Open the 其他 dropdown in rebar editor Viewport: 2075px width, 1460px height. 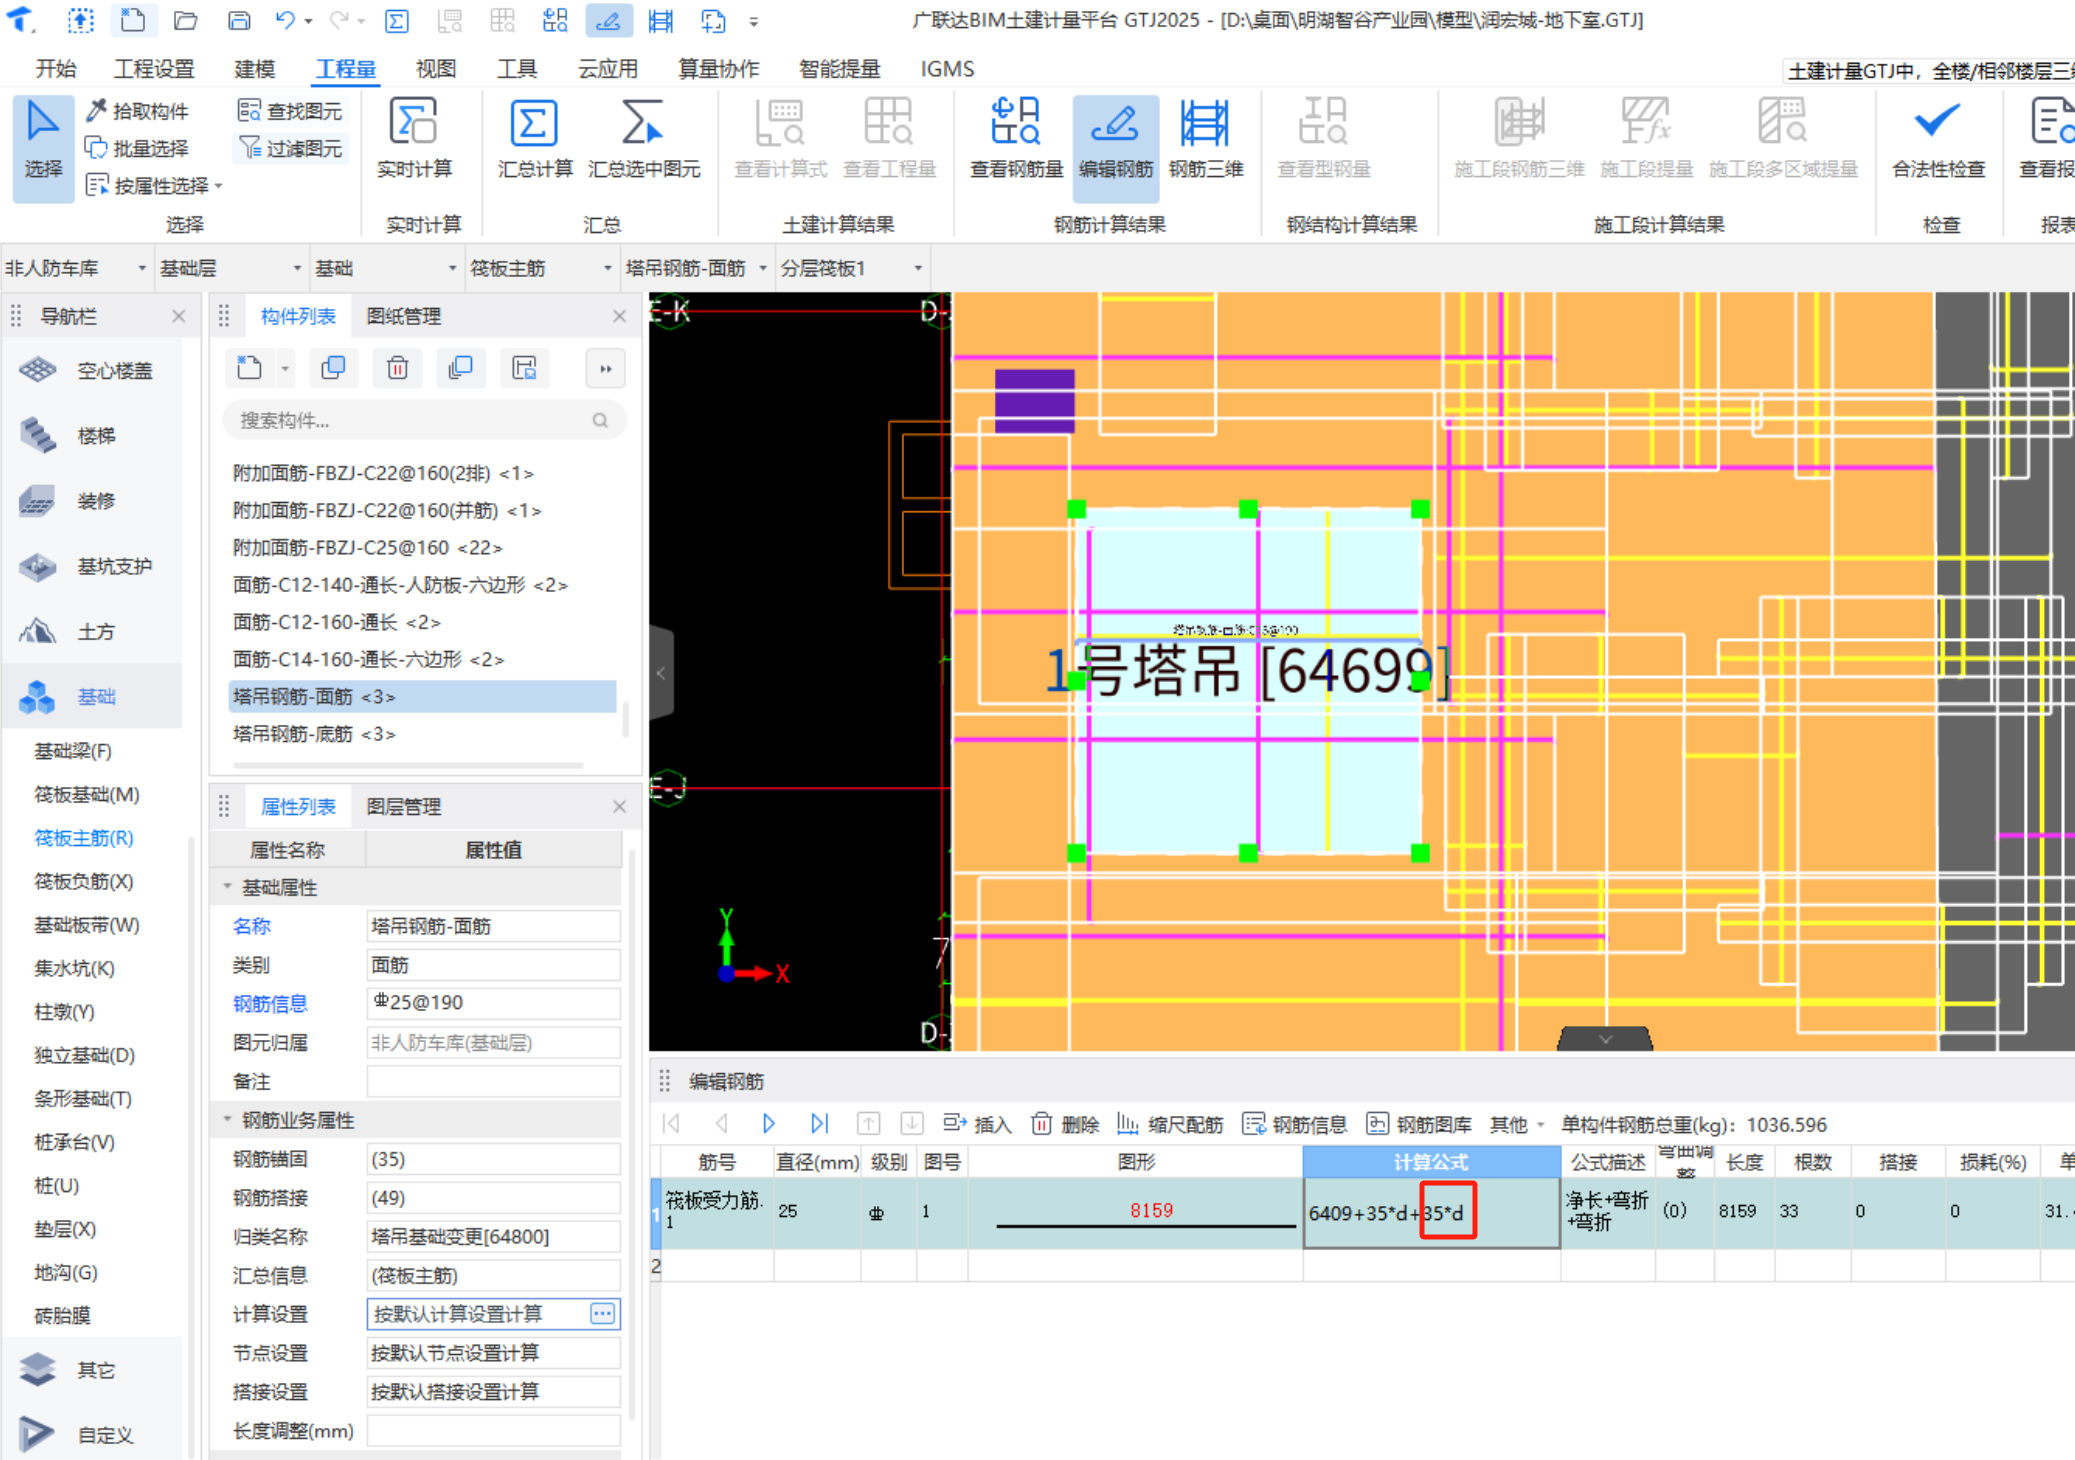1517,1124
